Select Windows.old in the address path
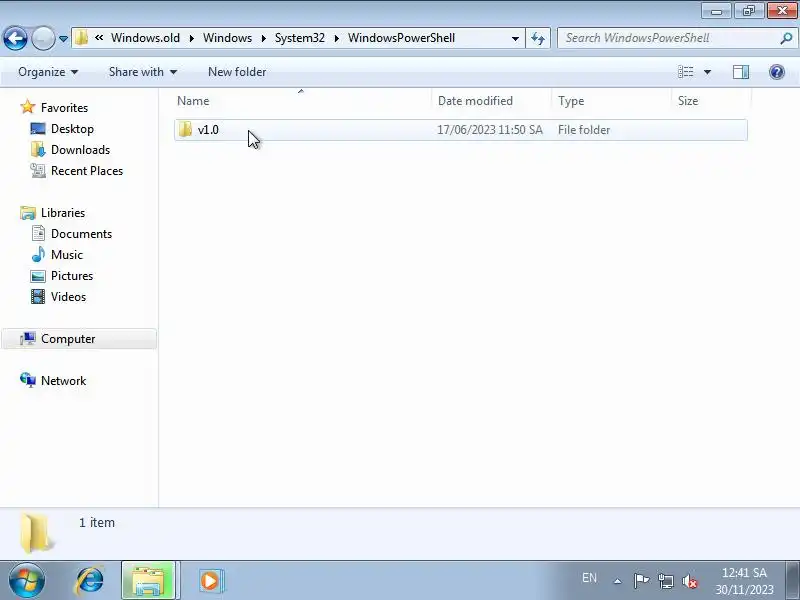 point(145,38)
